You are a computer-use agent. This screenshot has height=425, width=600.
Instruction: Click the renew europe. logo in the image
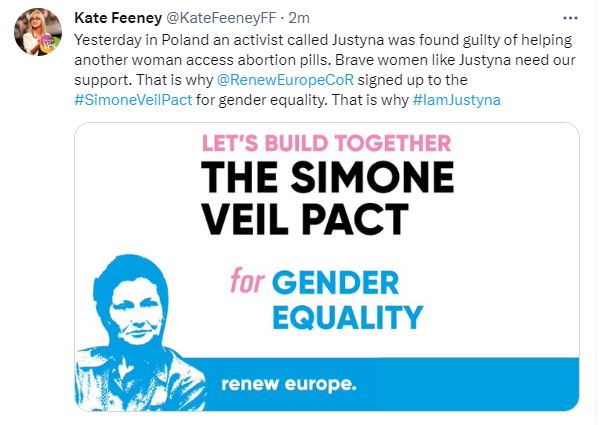[288, 383]
